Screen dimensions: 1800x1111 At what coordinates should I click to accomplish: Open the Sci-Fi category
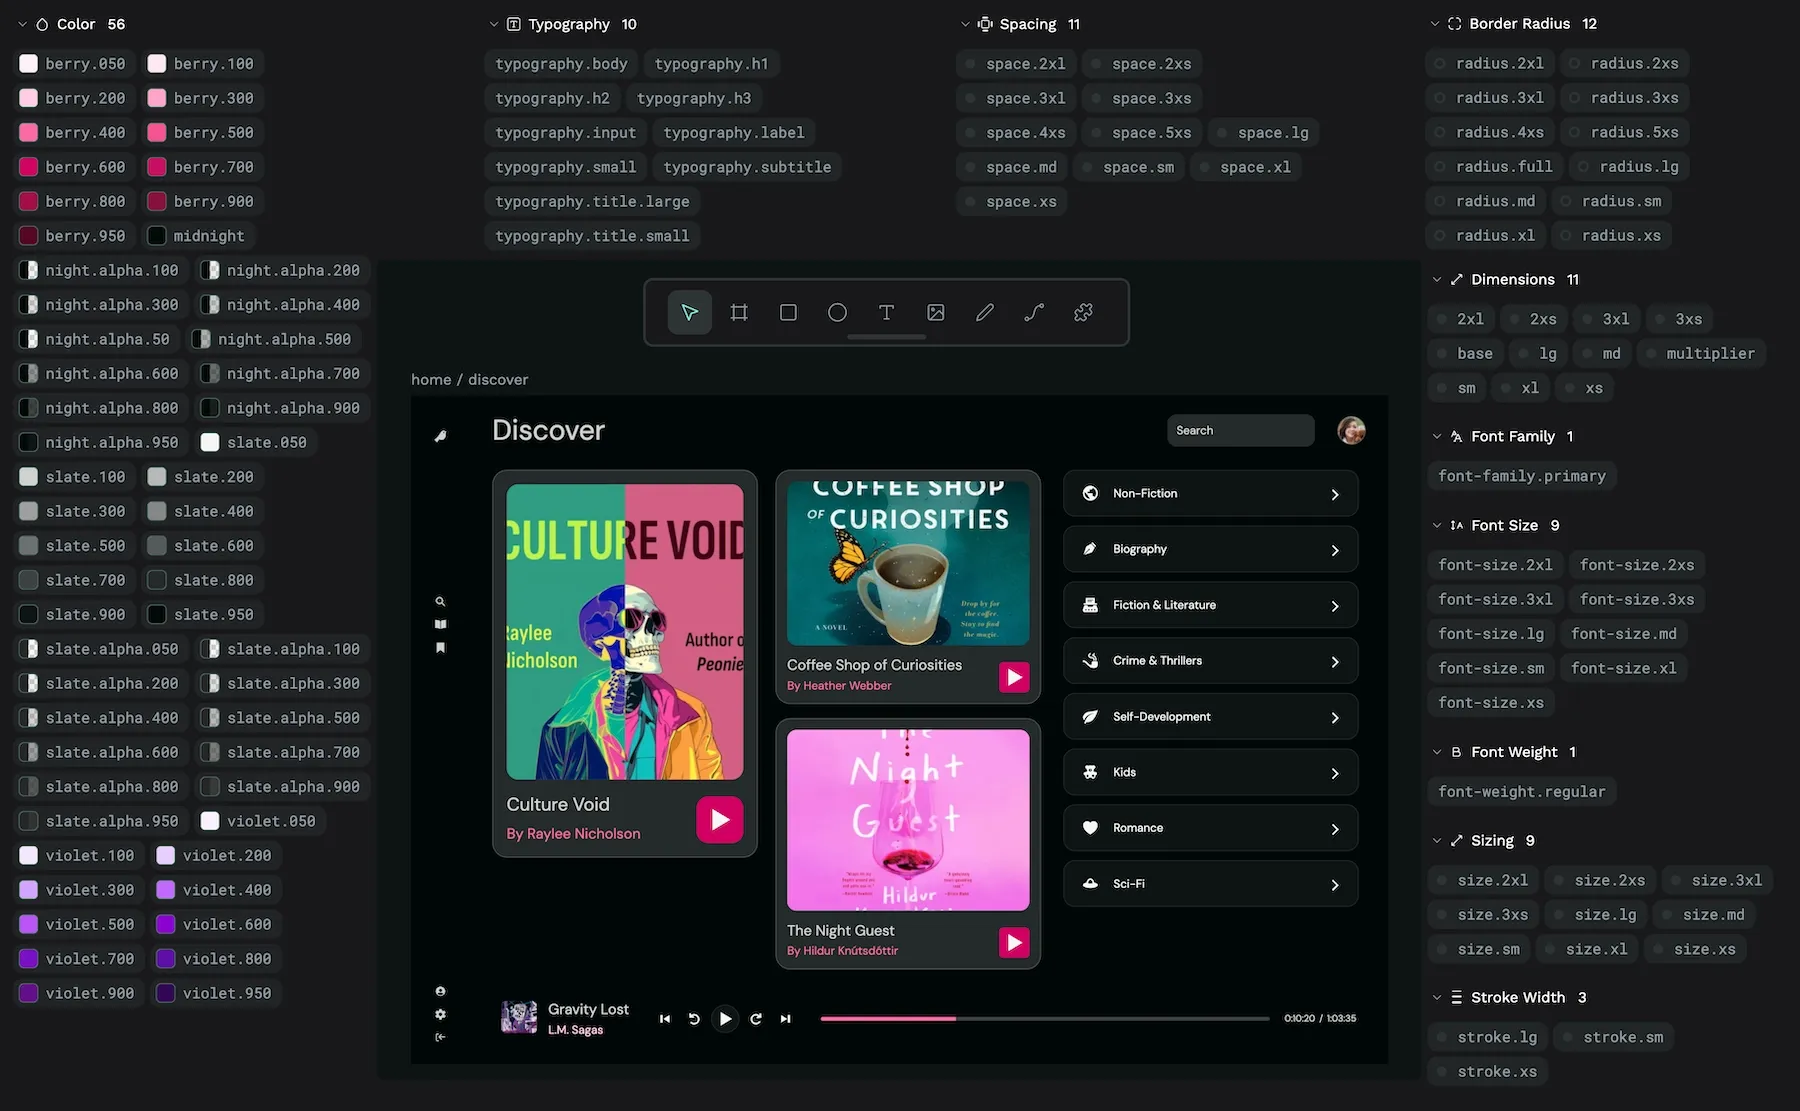point(1210,884)
